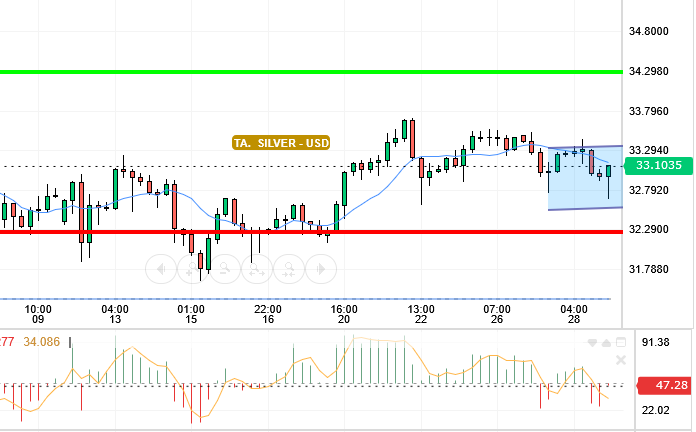Maximize the indicator panel
This screenshot has height=432, width=696.
[x=621, y=342]
